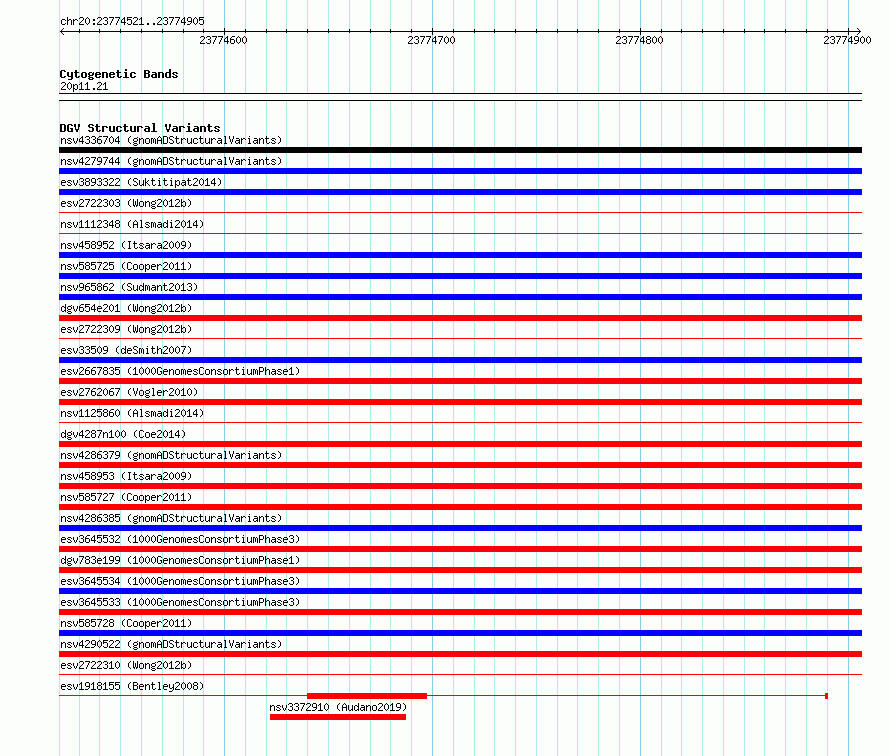
Task: Click the blue bar under nsv585728 (Cooper2011)
Action: (460, 633)
